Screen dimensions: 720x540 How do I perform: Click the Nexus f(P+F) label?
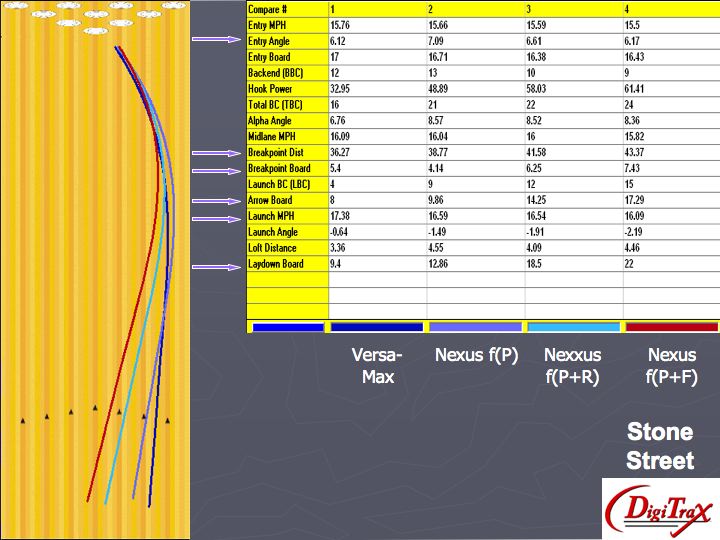pos(672,366)
